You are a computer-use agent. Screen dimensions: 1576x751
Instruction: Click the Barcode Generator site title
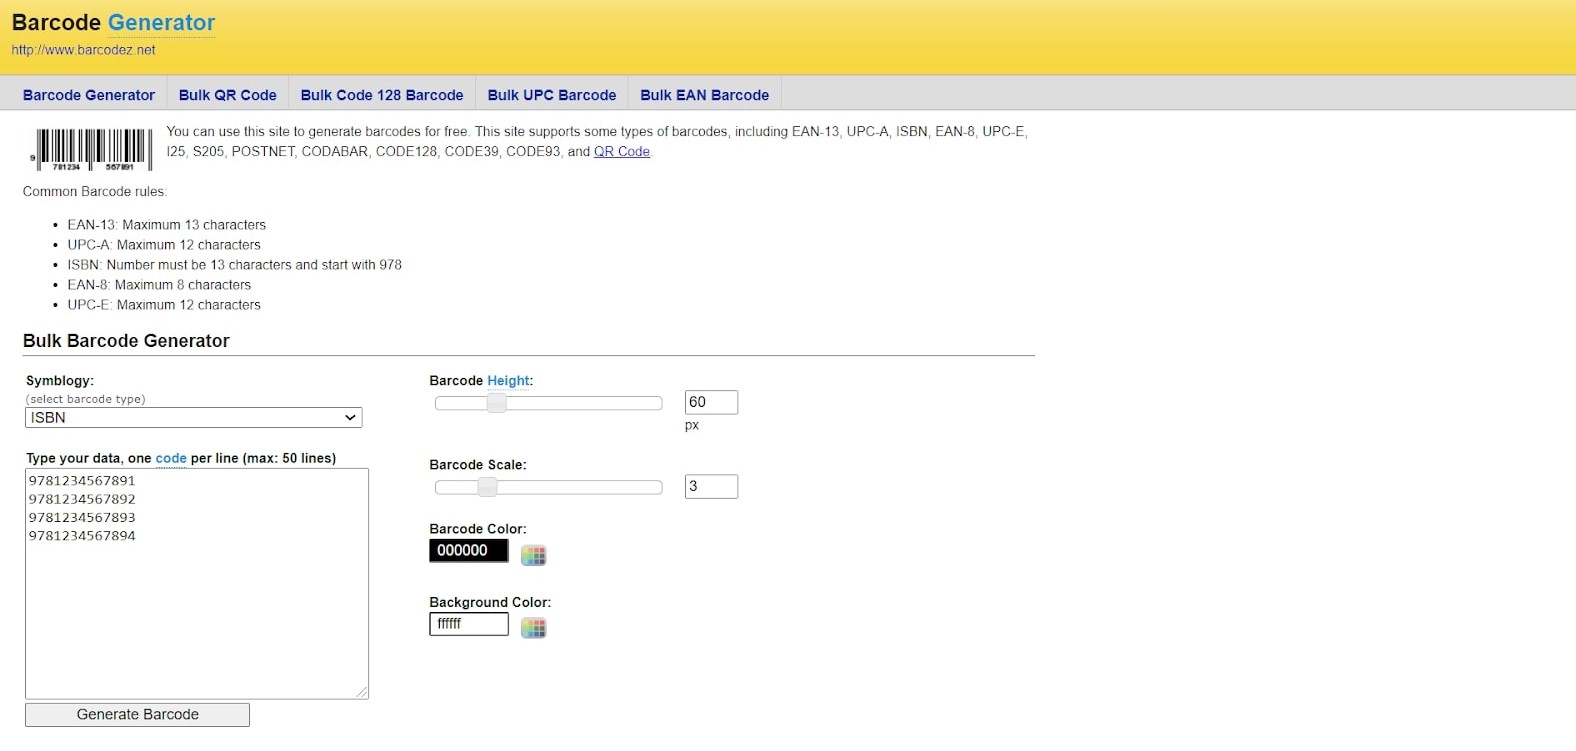113,23
